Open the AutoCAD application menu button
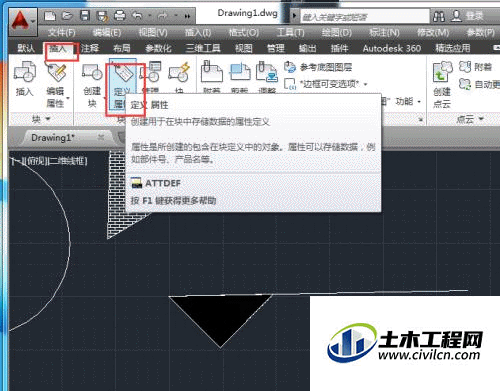Viewport: 500px width, 391px height. (x=22, y=22)
